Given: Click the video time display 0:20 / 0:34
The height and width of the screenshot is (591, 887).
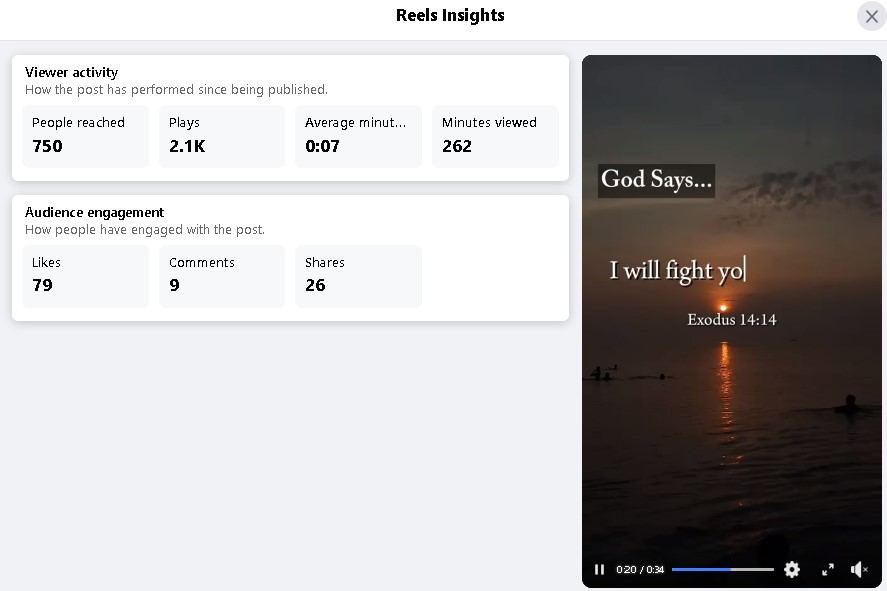Looking at the screenshot, I should tap(640, 569).
